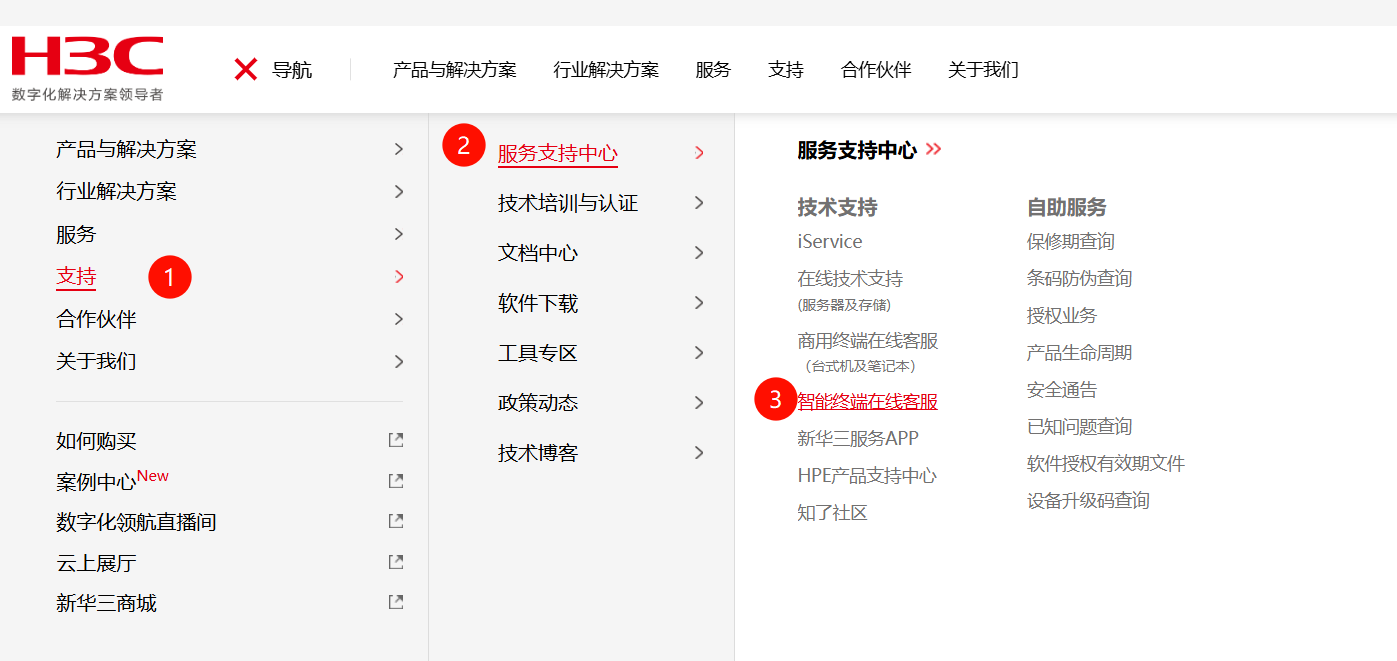The height and width of the screenshot is (661, 1397).
Task: Open 设备升级码查询 link
Action: 1088,500
